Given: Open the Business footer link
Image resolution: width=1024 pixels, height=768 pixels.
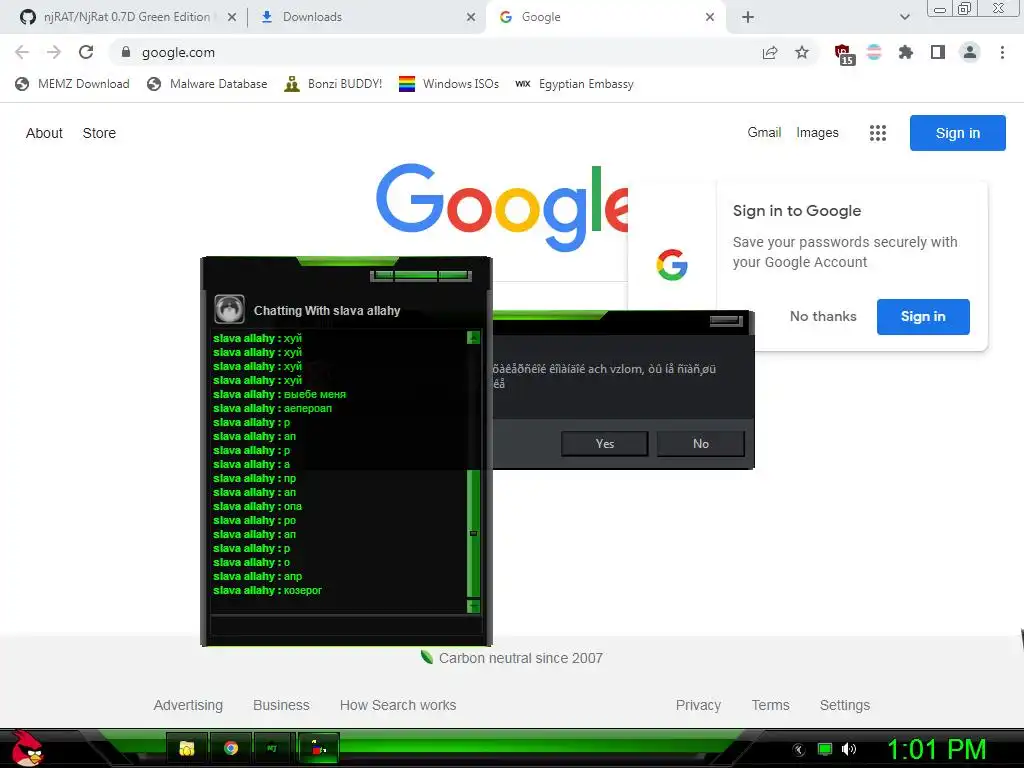Looking at the screenshot, I should 281,705.
